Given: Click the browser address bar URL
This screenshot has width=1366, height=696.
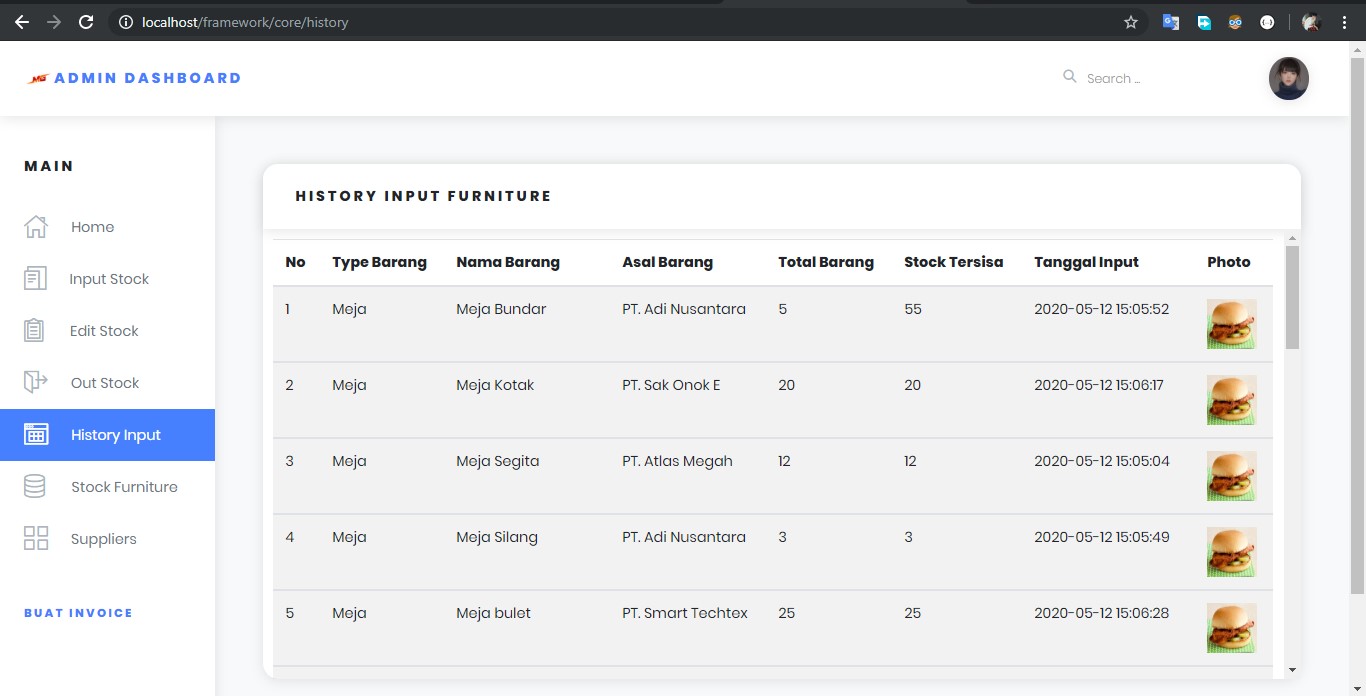Looking at the screenshot, I should [245, 22].
